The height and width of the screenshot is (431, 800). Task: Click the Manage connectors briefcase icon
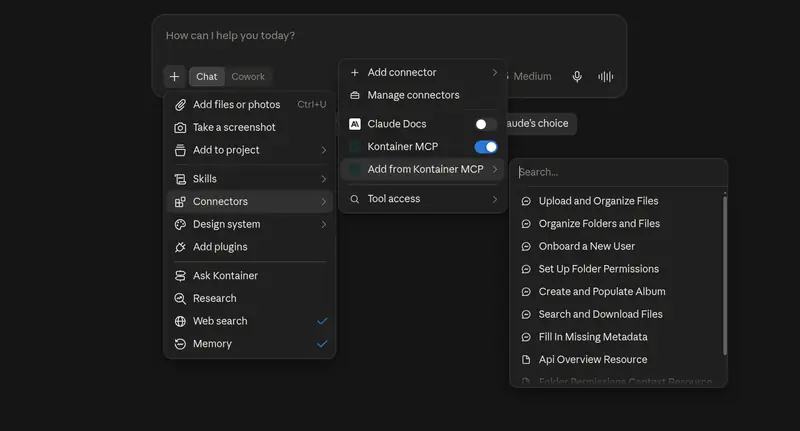(355, 95)
